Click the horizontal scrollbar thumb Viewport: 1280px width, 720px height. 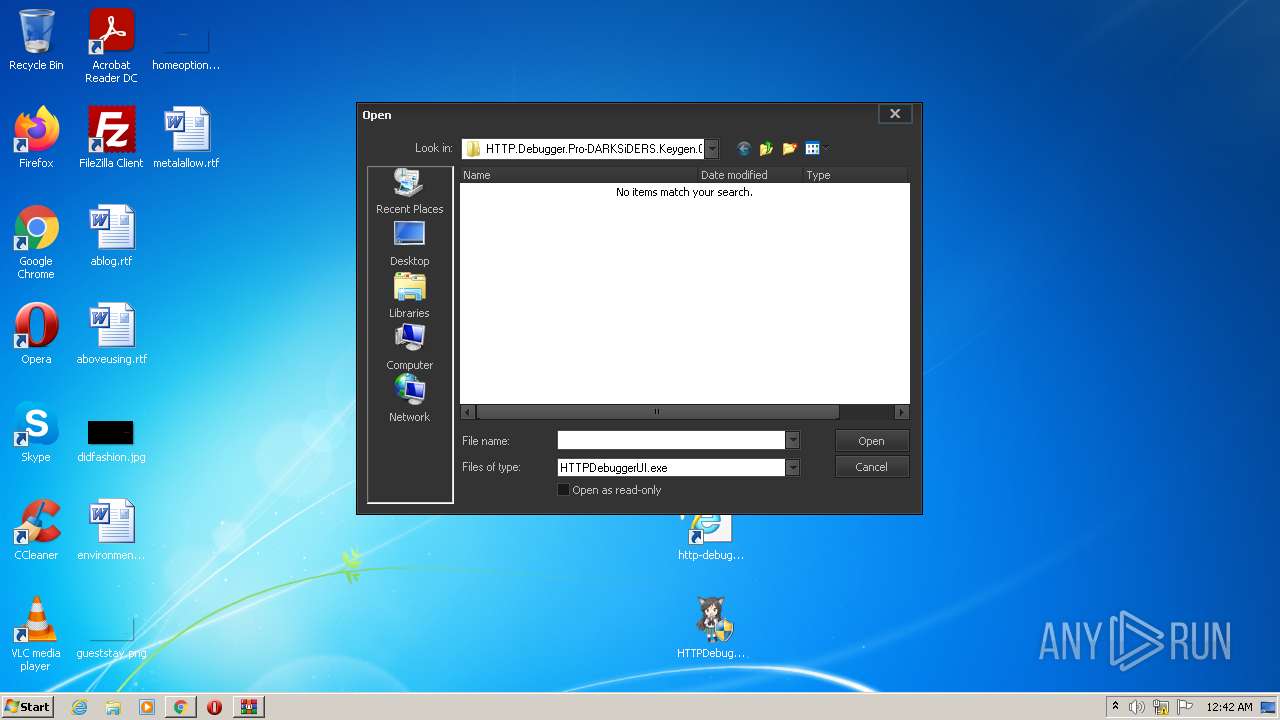click(657, 412)
